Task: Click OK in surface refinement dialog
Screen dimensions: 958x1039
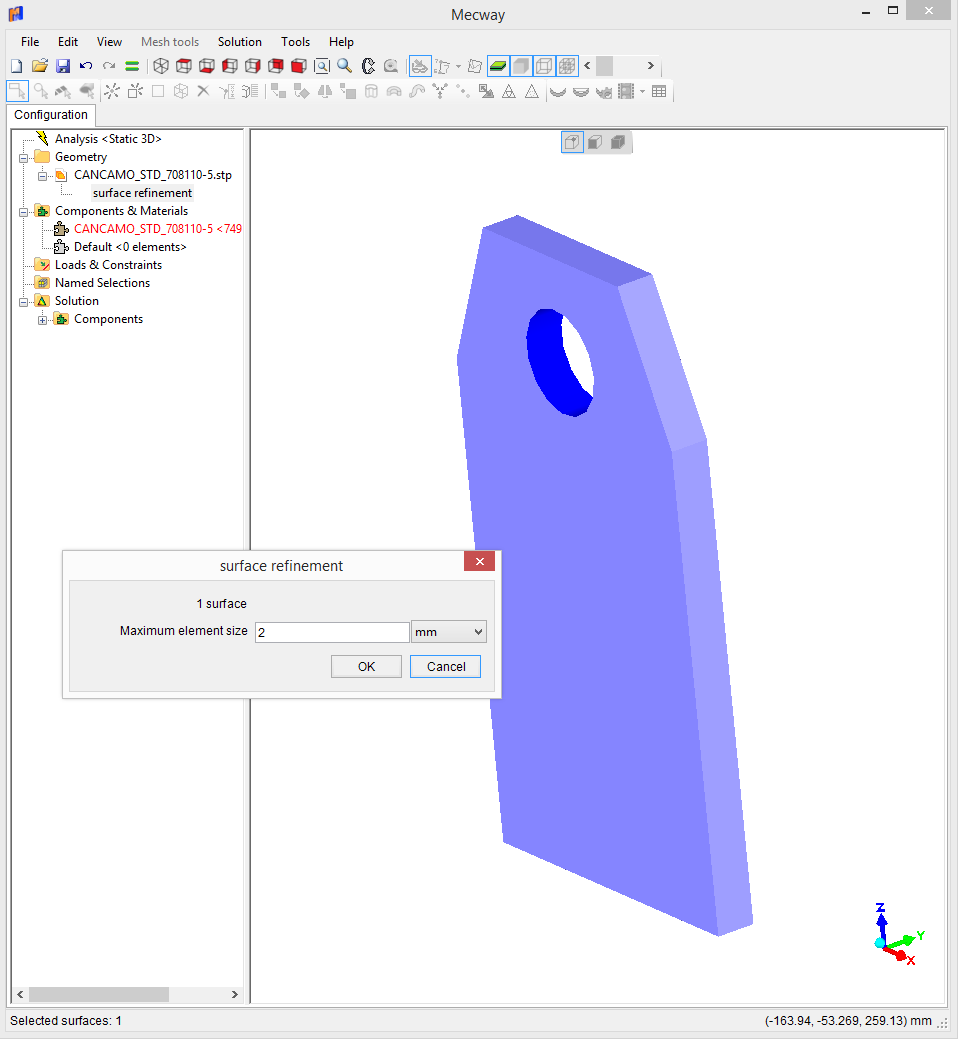Action: [x=366, y=667]
